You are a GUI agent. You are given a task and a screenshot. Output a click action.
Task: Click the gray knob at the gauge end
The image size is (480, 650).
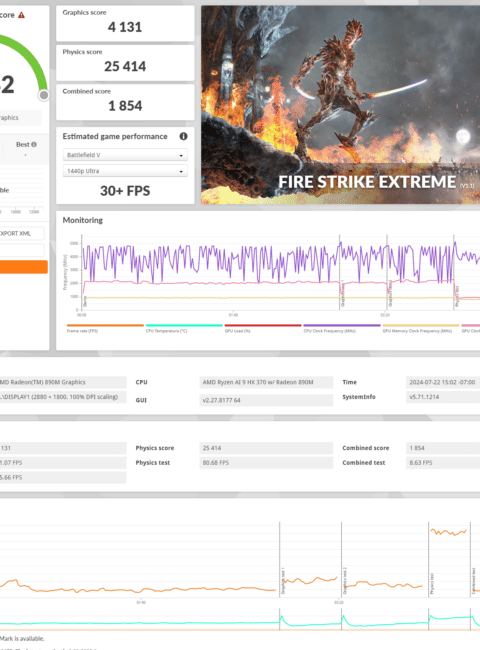44,95
